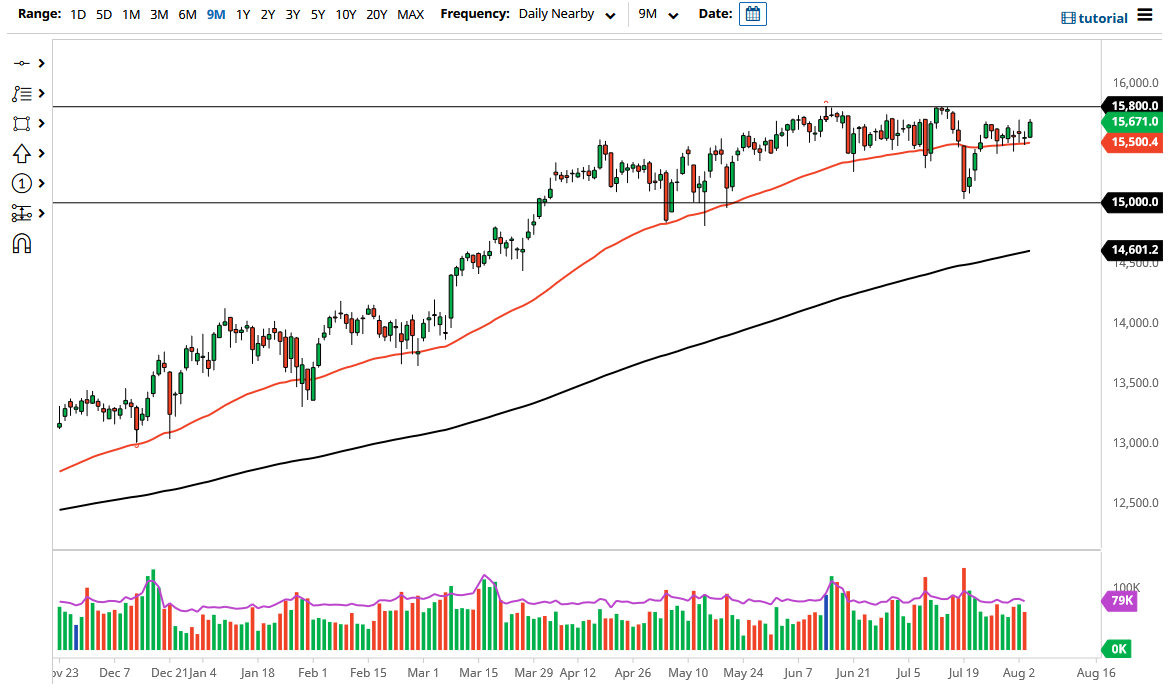Viewport: 1171px width, 688px height.
Task: Open the annotation list tool
Action: [22, 93]
